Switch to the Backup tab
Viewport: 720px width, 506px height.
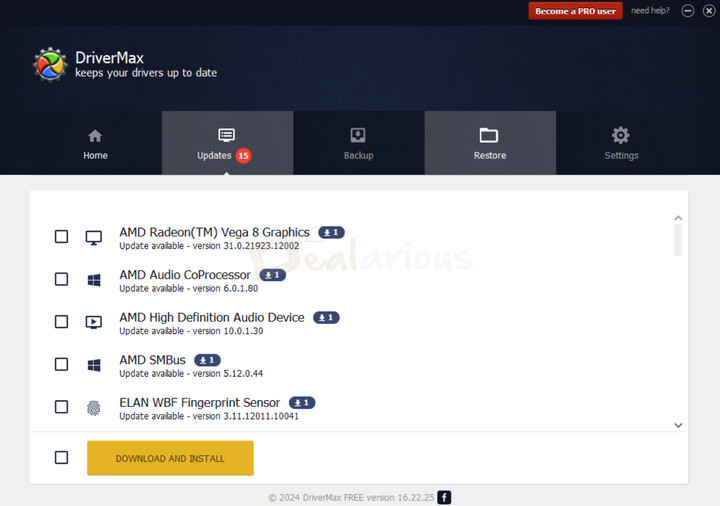(x=358, y=143)
